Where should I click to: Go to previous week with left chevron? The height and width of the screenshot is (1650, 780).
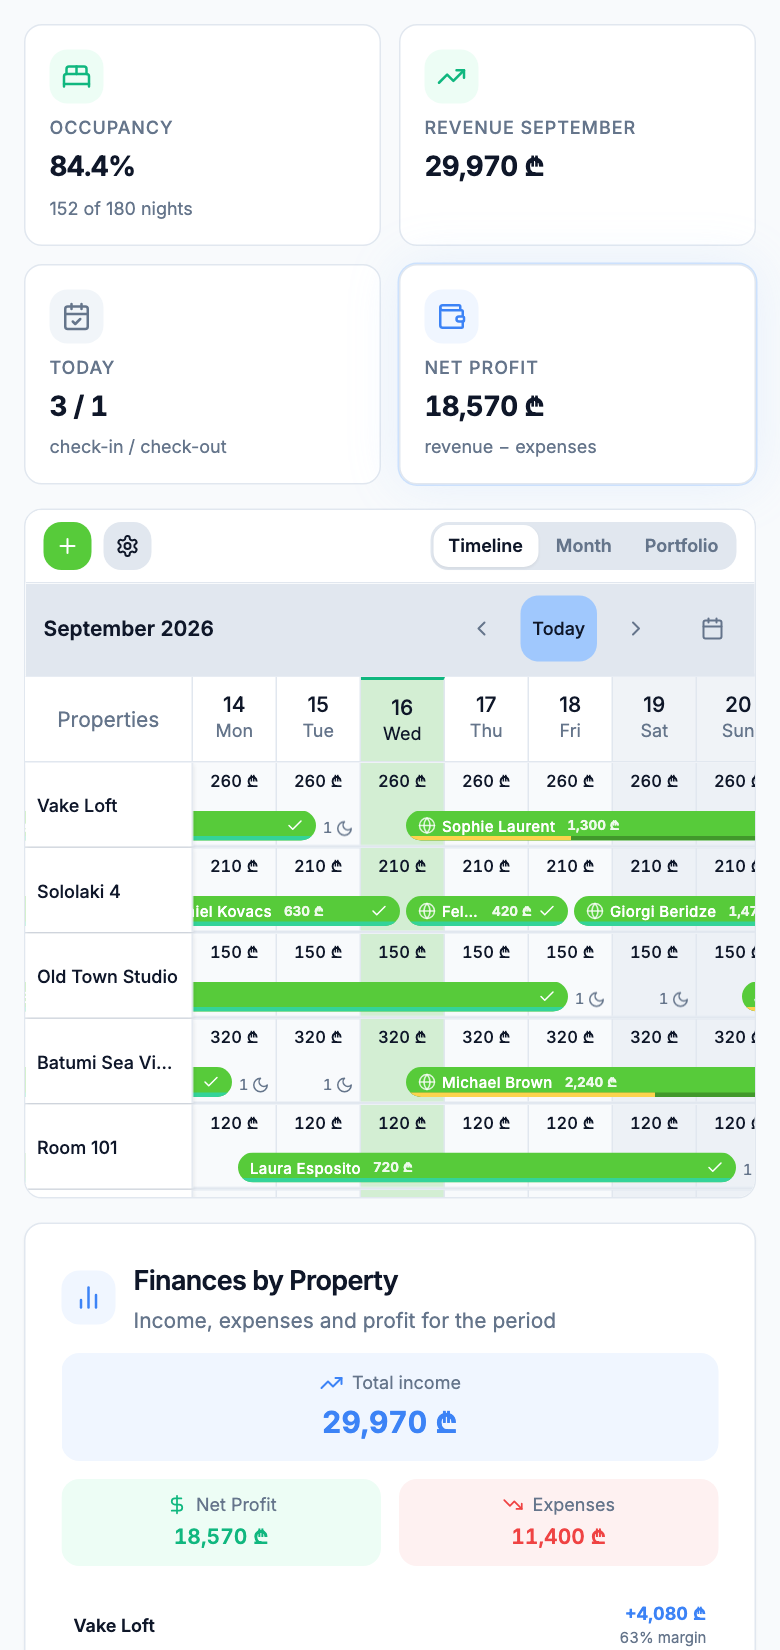tap(482, 629)
